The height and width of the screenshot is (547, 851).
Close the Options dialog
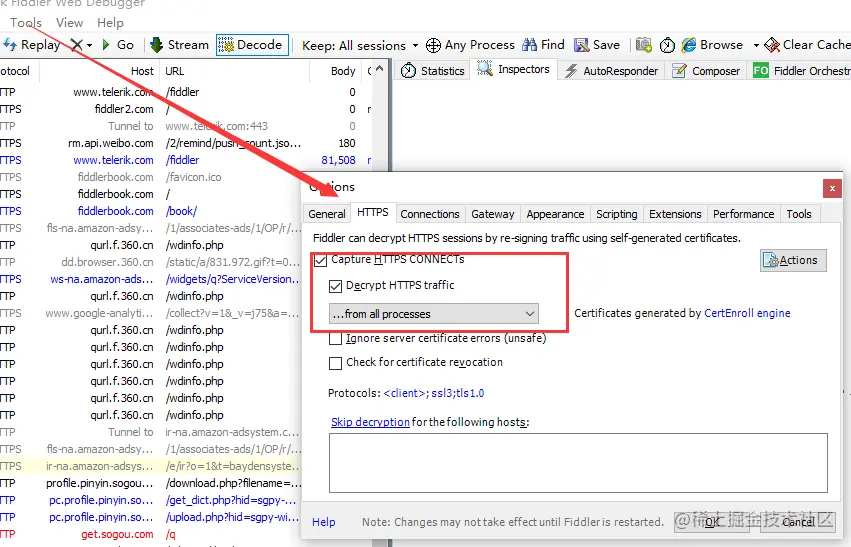[832, 189]
